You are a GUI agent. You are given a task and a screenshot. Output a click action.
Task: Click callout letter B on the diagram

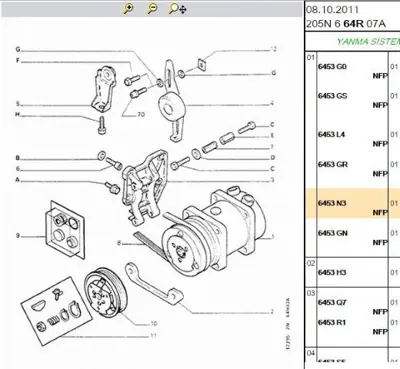[18, 158]
